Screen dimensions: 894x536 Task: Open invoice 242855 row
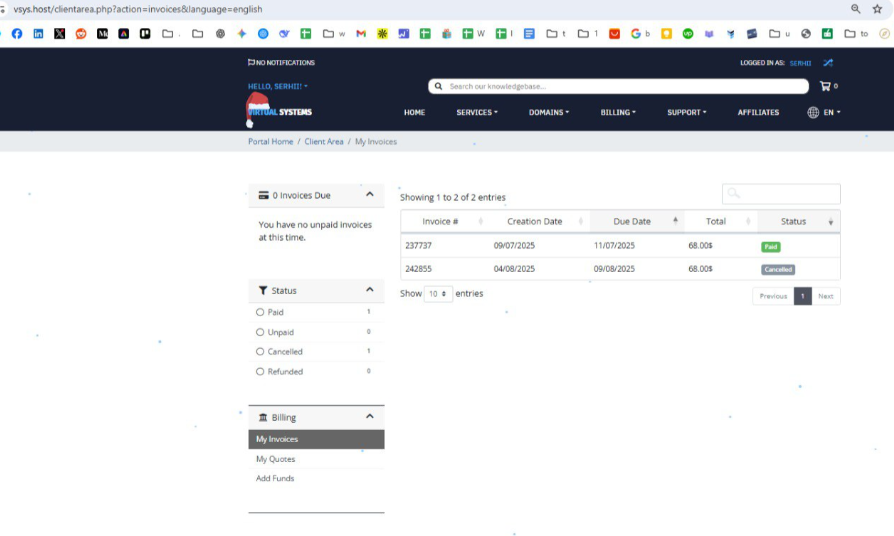pos(620,269)
